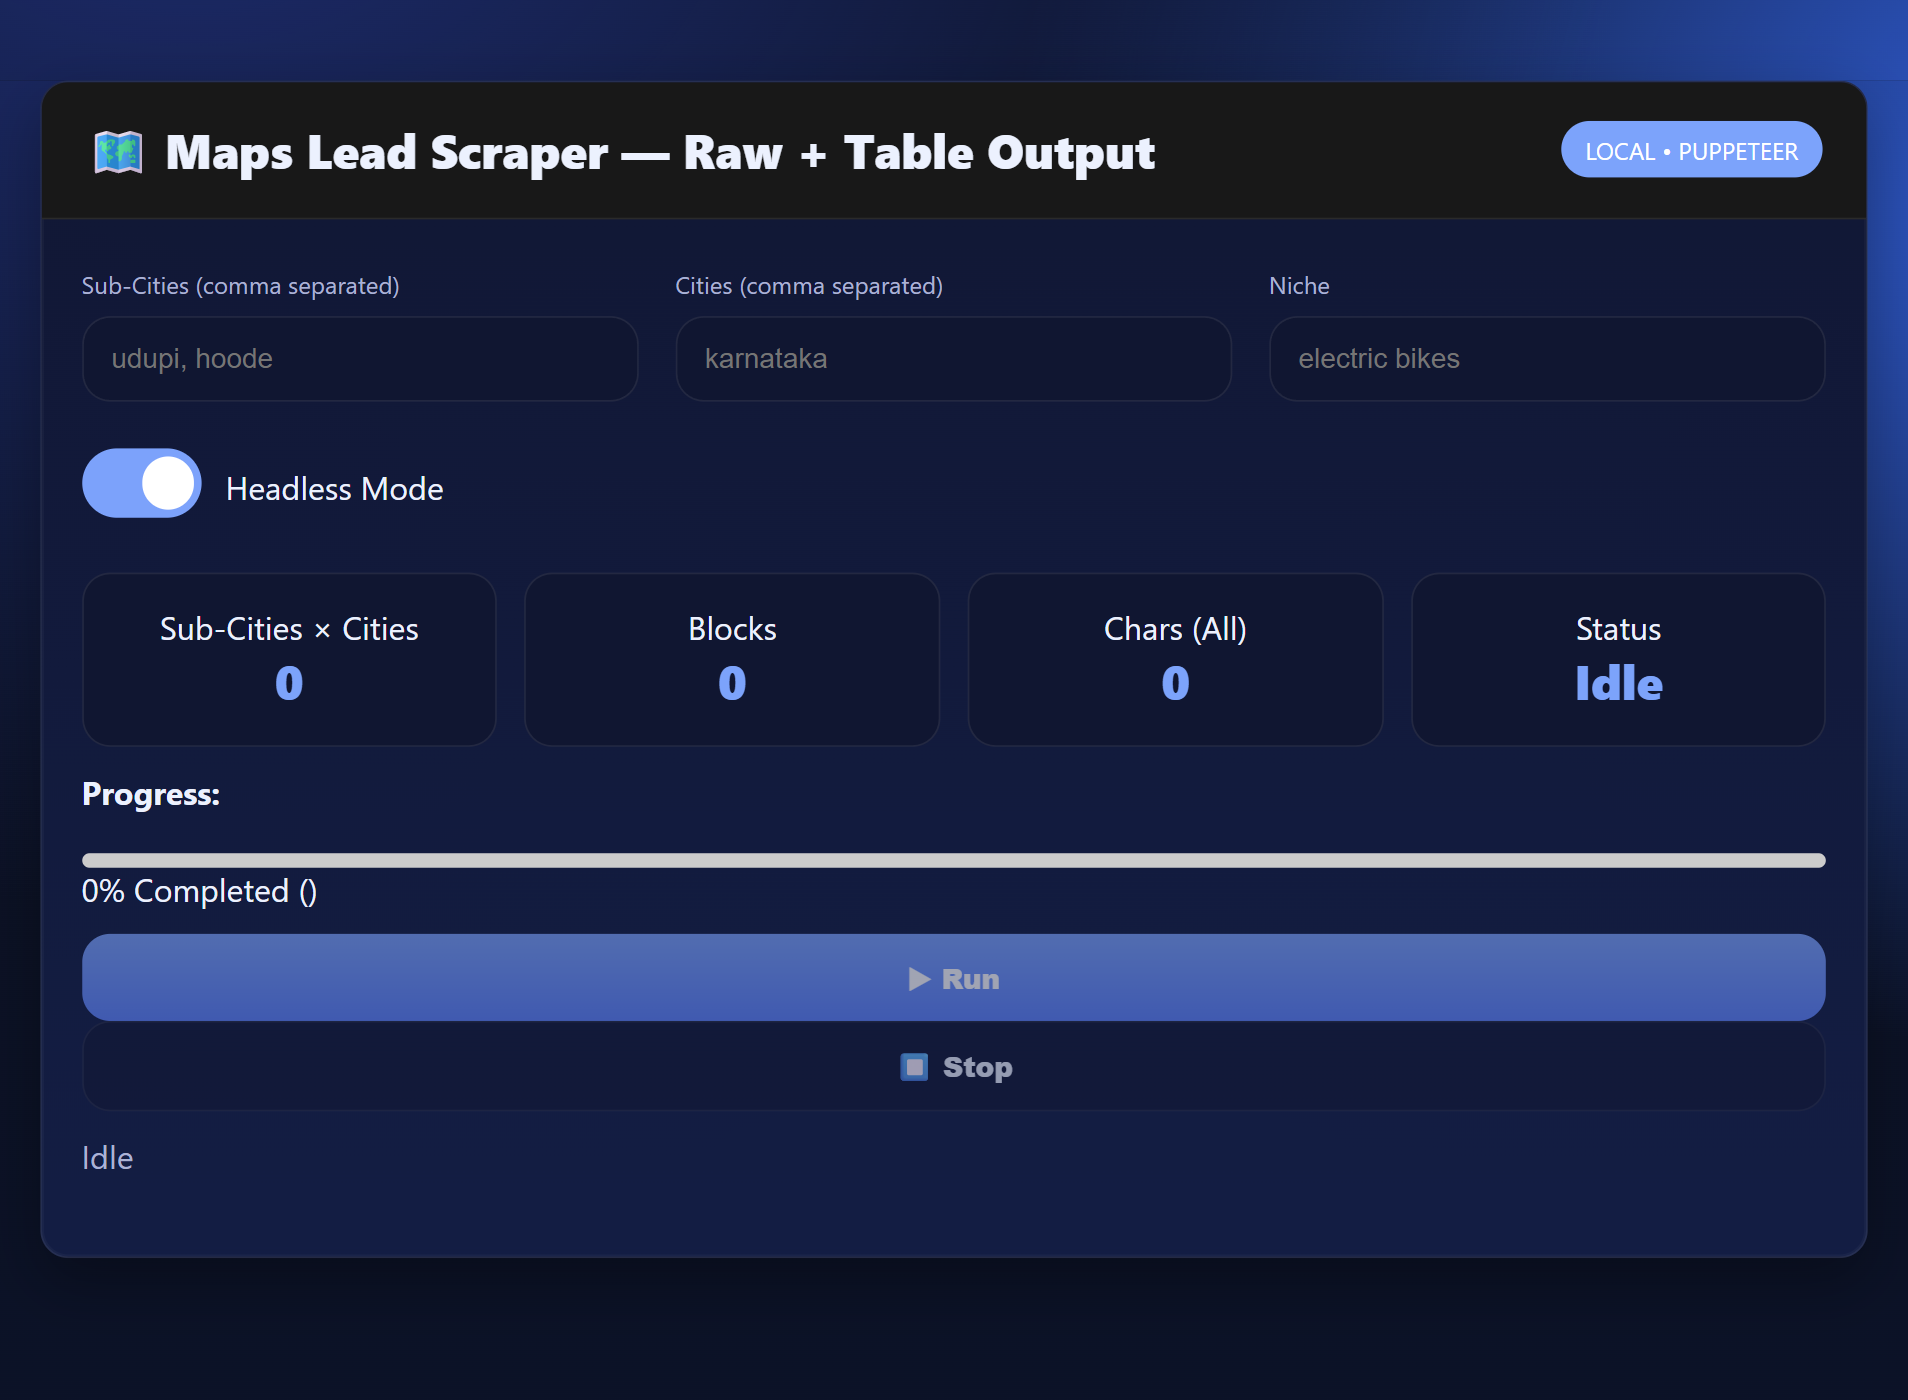Screen dimensions: 1908x1400
Task: Click the Chars (All) counter card
Action: point(1175,659)
